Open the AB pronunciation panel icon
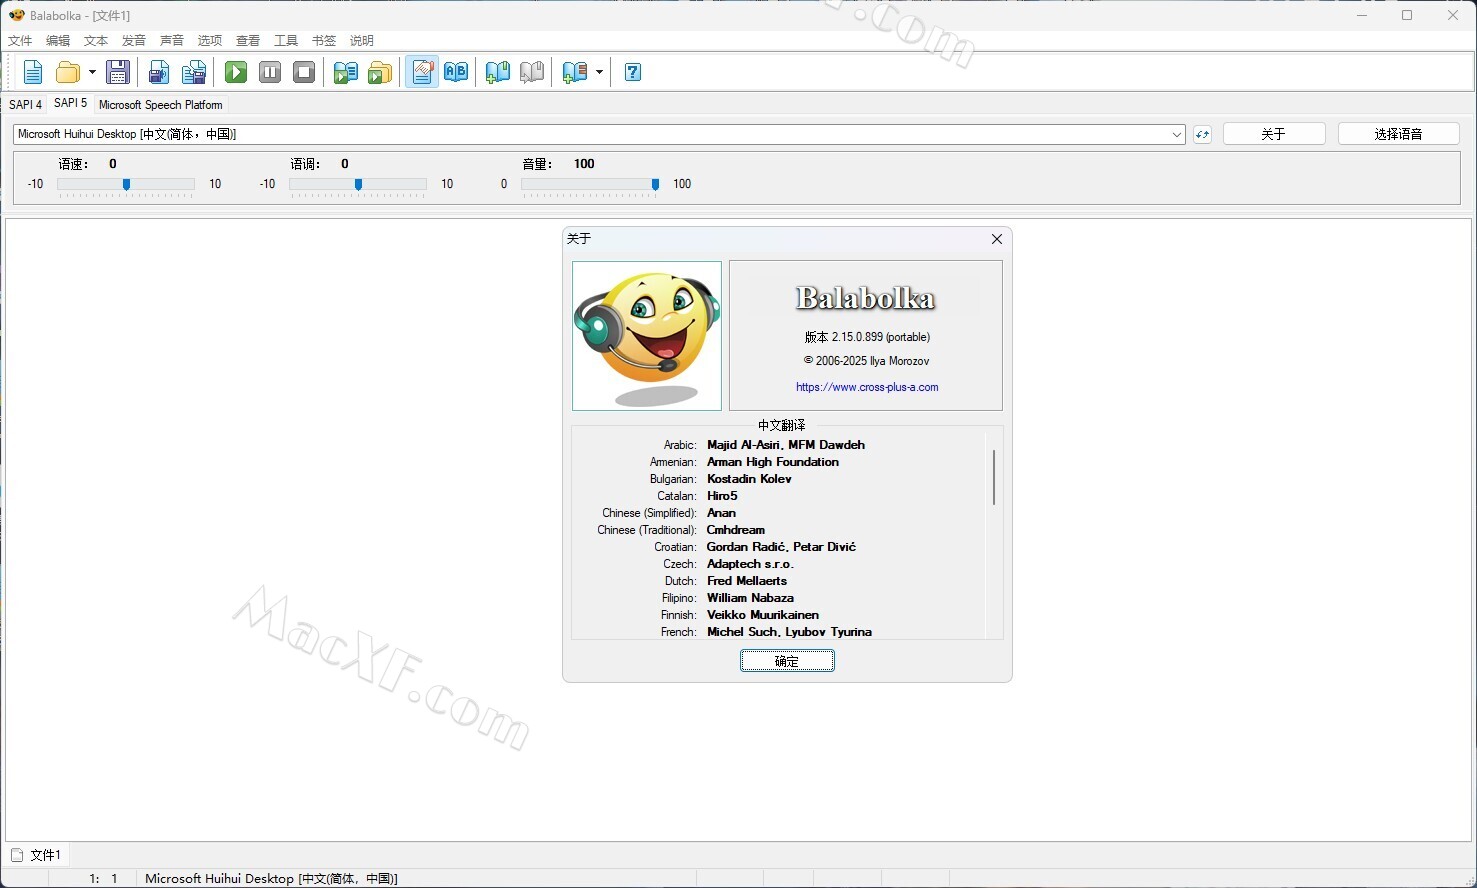The image size is (1477, 888). tap(456, 72)
